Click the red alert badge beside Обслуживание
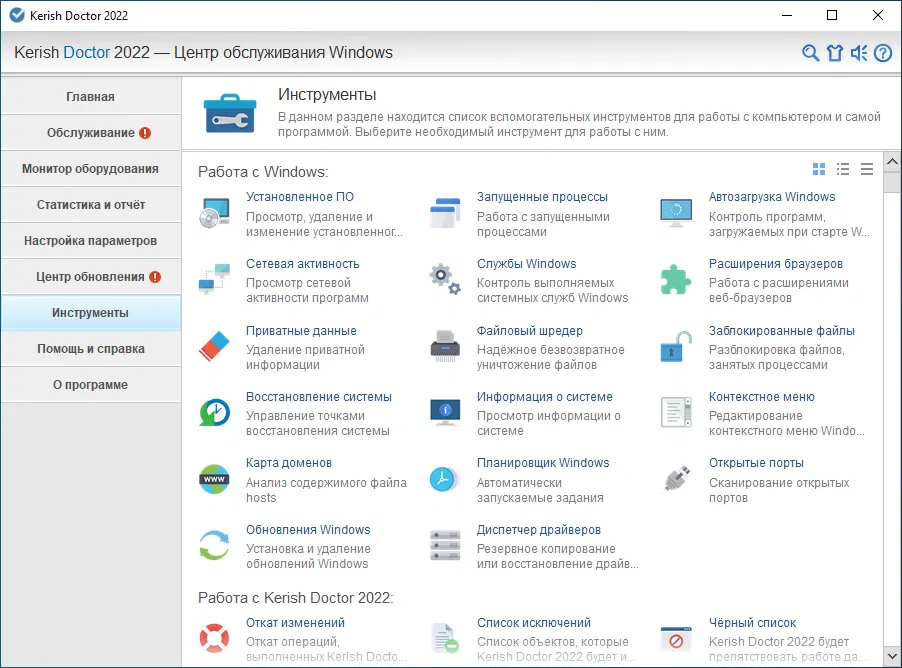The width and height of the screenshot is (902, 668). [145, 133]
